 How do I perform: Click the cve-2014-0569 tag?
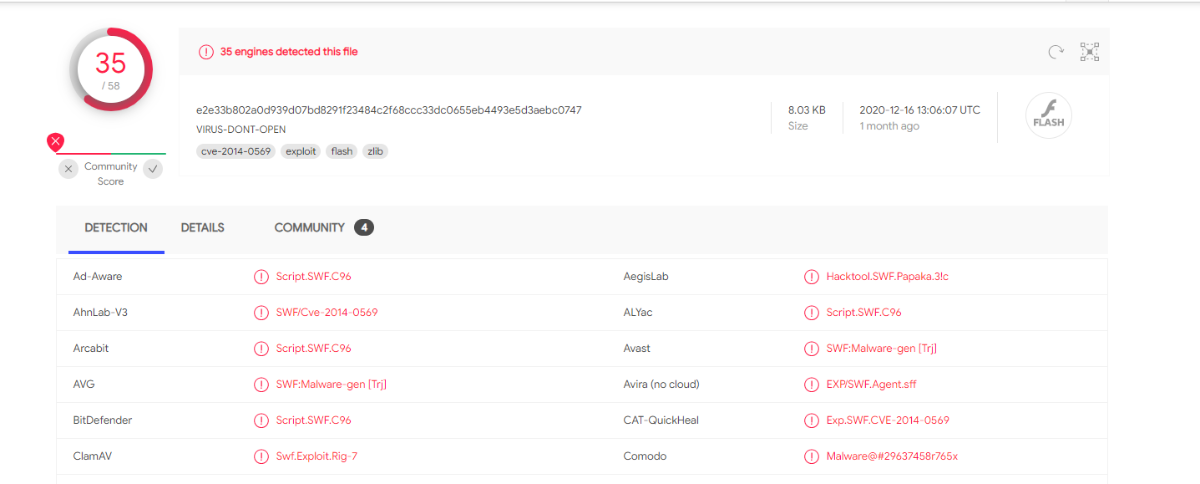[235, 151]
